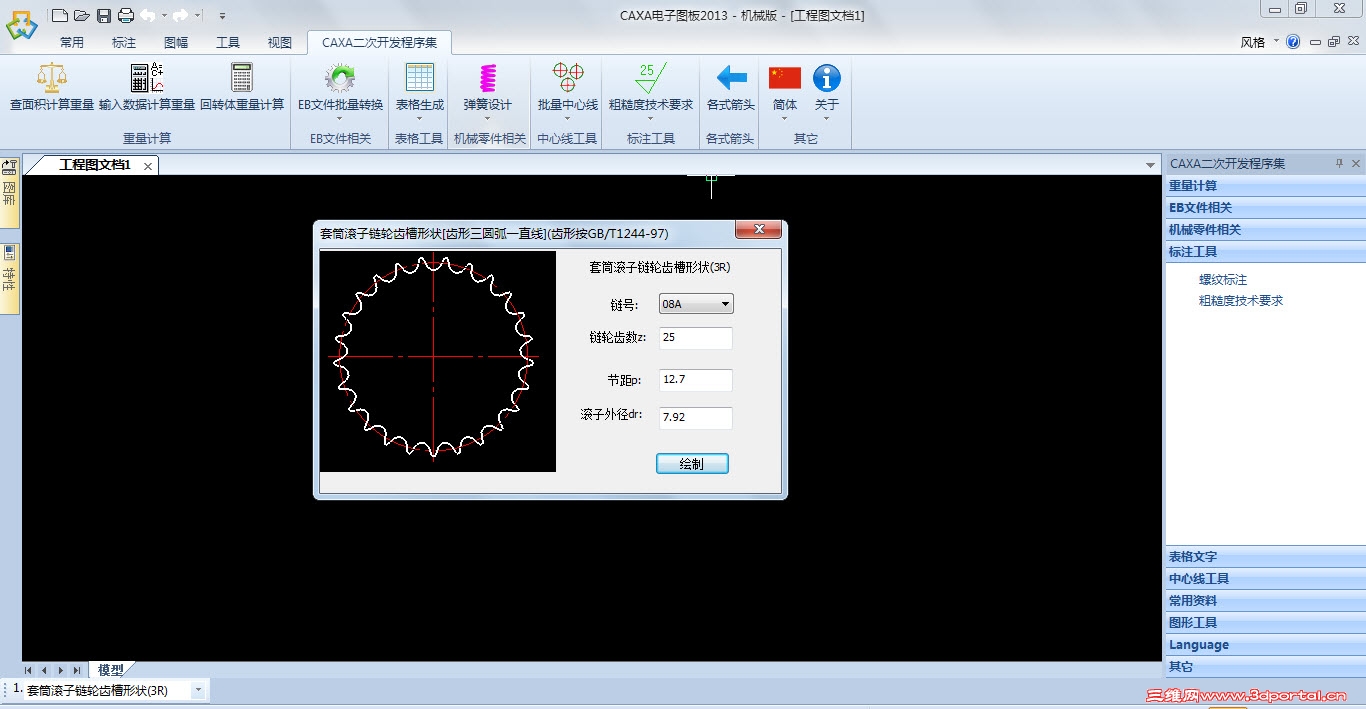Click the 弹簧设计 spring icon
The image size is (1366, 709).
[487, 78]
